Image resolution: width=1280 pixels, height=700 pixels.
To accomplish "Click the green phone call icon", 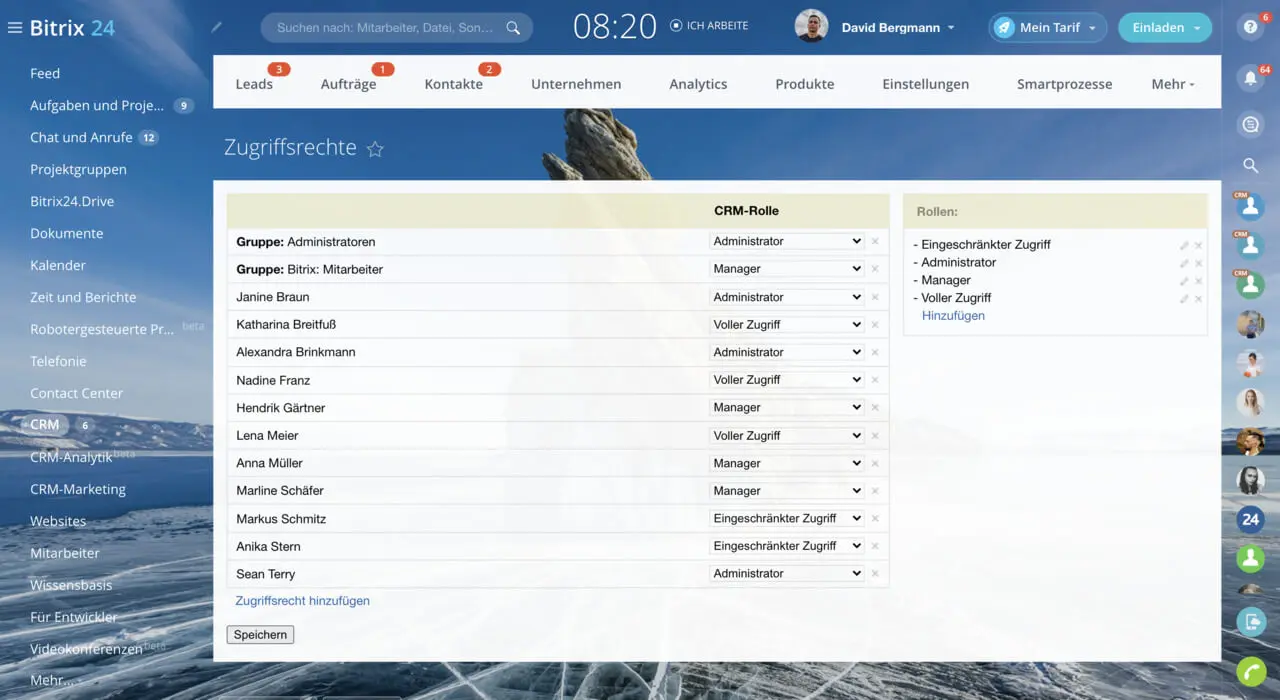I will (1250, 671).
